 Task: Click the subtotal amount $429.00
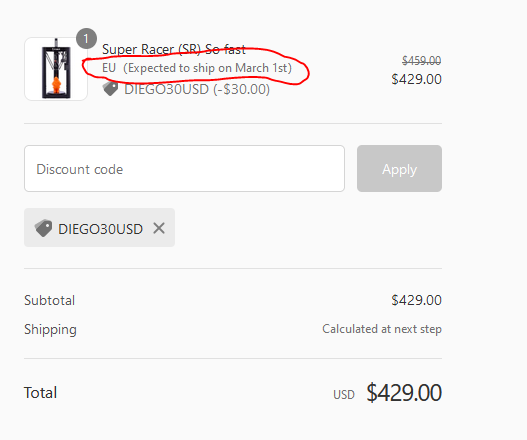tap(416, 300)
